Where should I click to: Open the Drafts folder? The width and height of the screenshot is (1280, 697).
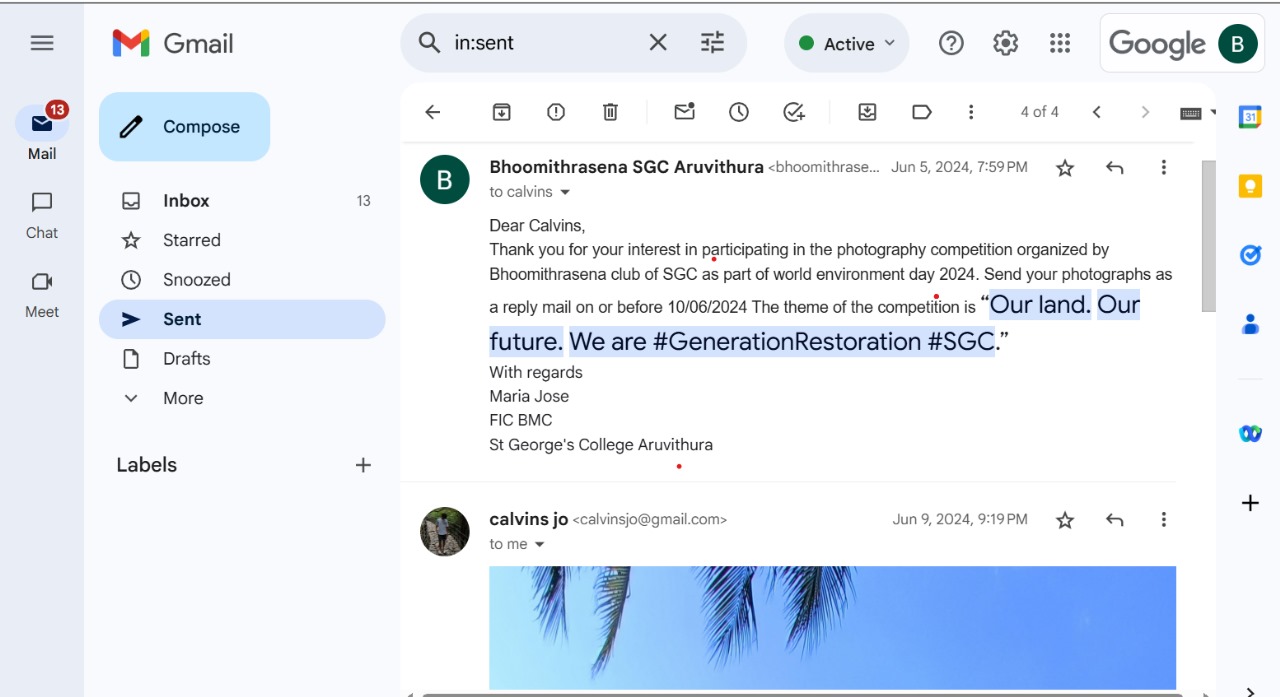186,358
